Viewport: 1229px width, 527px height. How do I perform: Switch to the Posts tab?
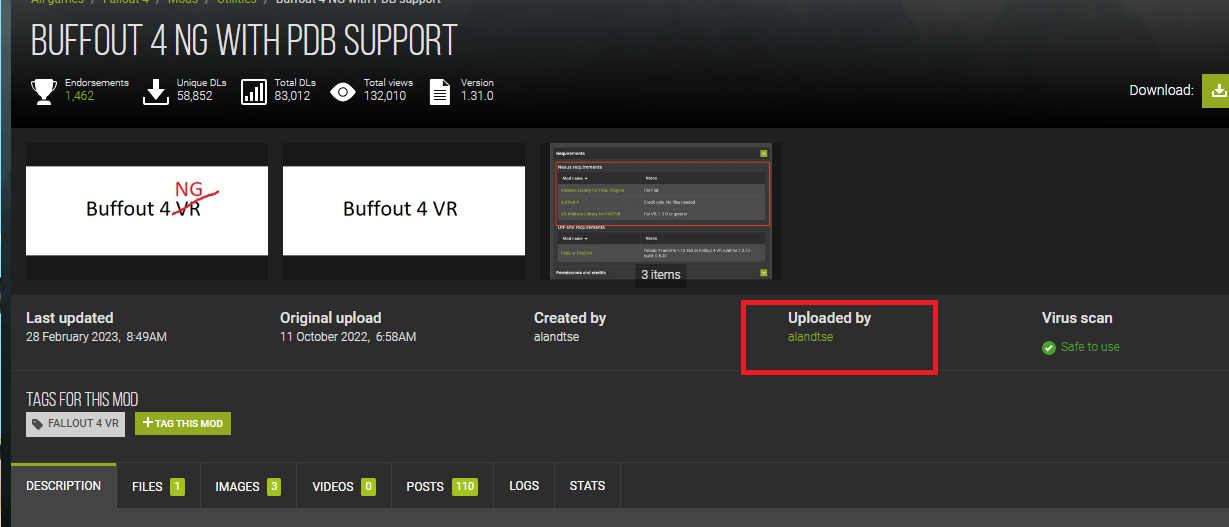[442, 487]
